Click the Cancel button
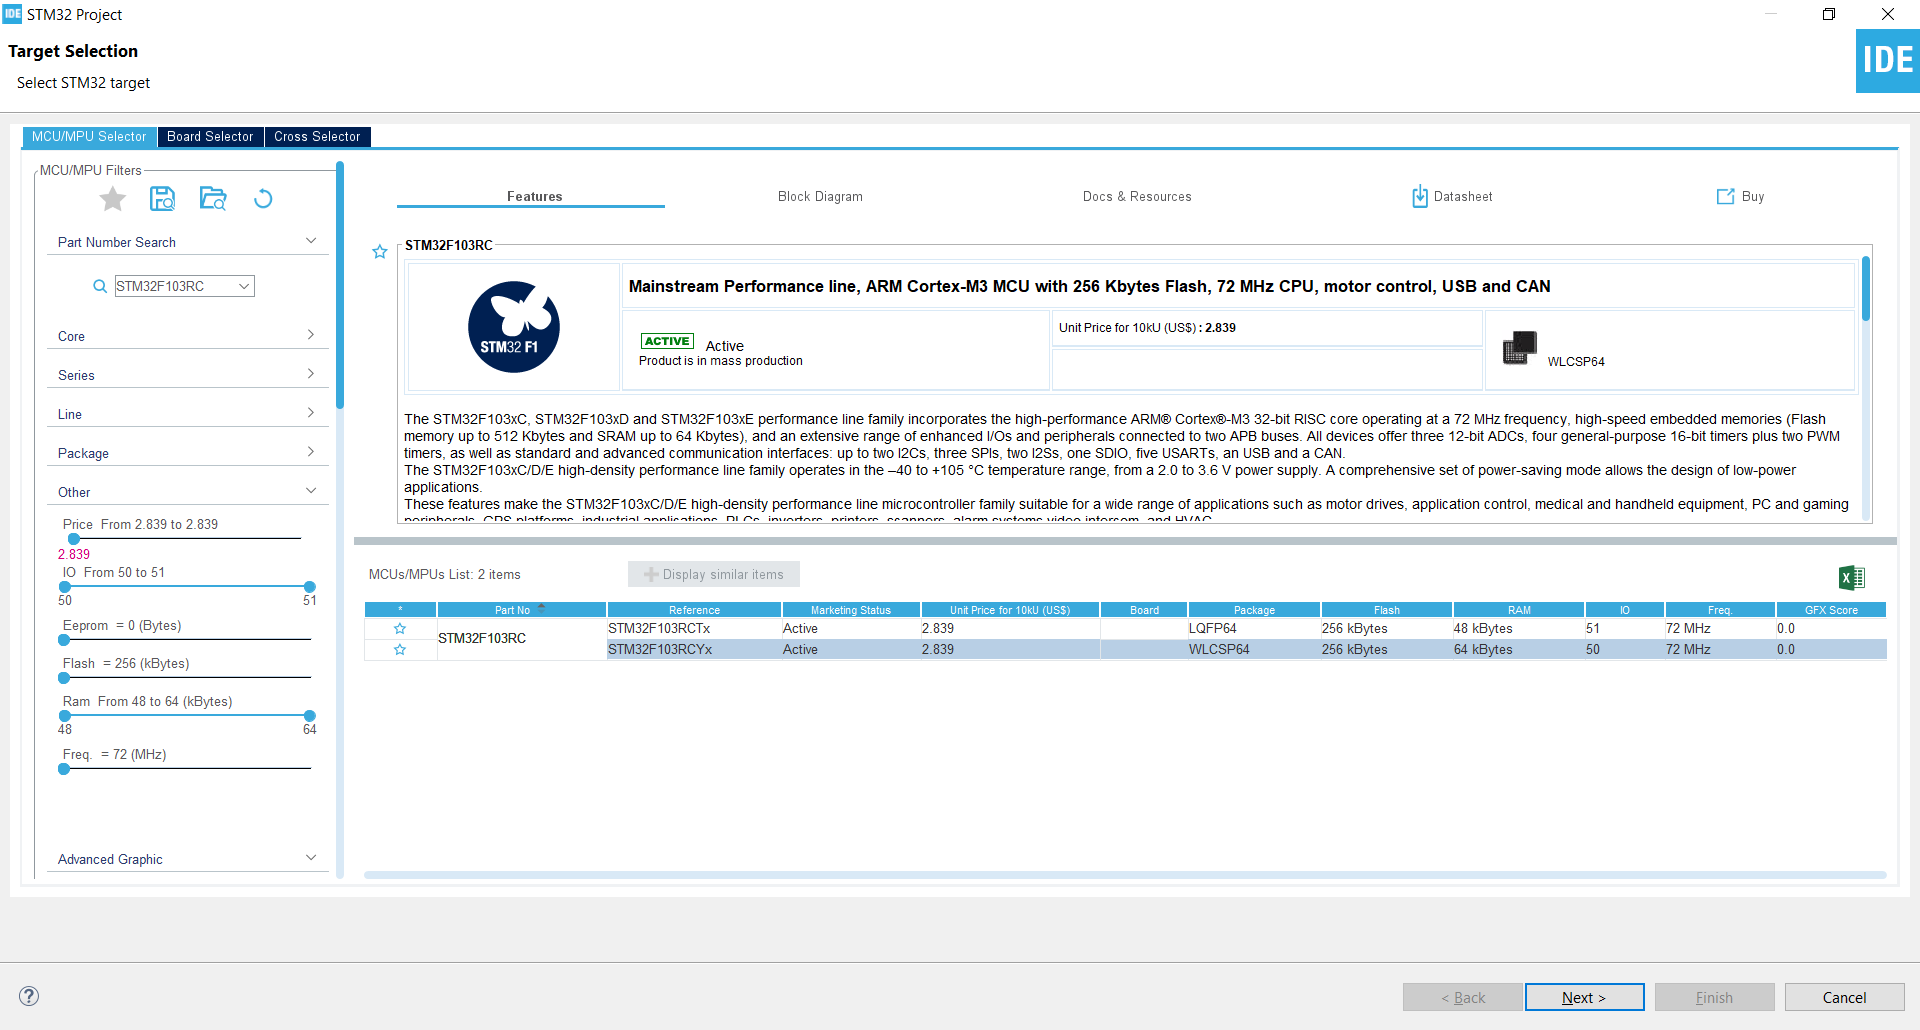 (x=1844, y=997)
